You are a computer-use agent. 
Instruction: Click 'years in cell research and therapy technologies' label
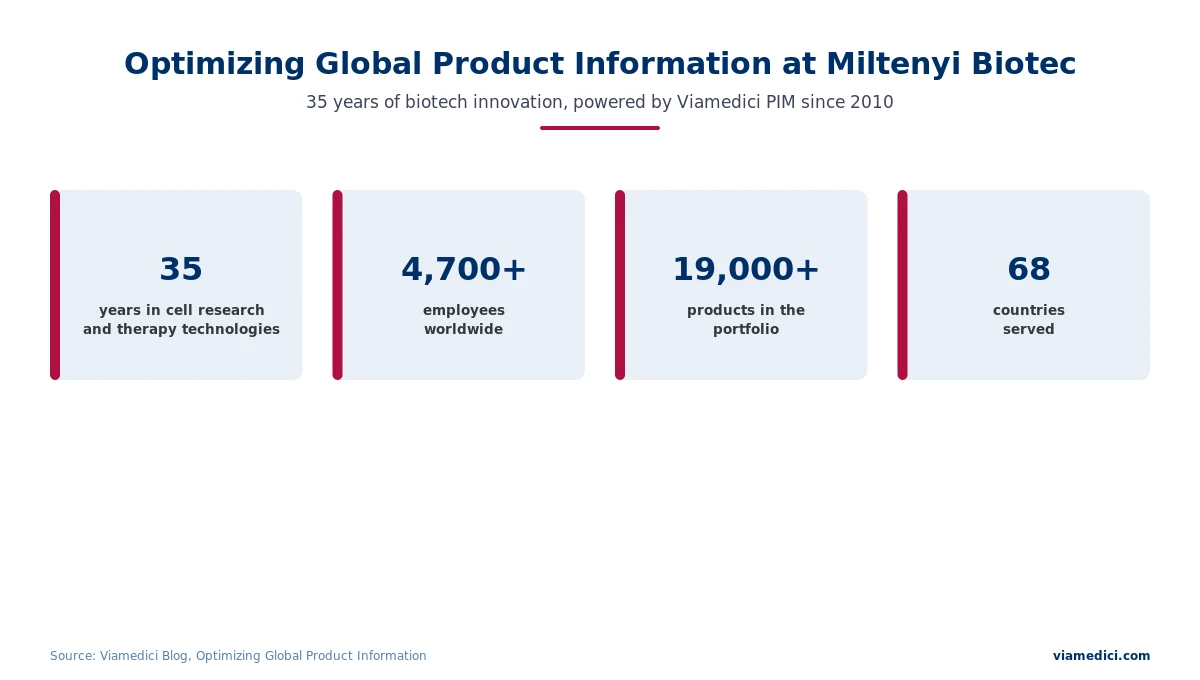181,320
